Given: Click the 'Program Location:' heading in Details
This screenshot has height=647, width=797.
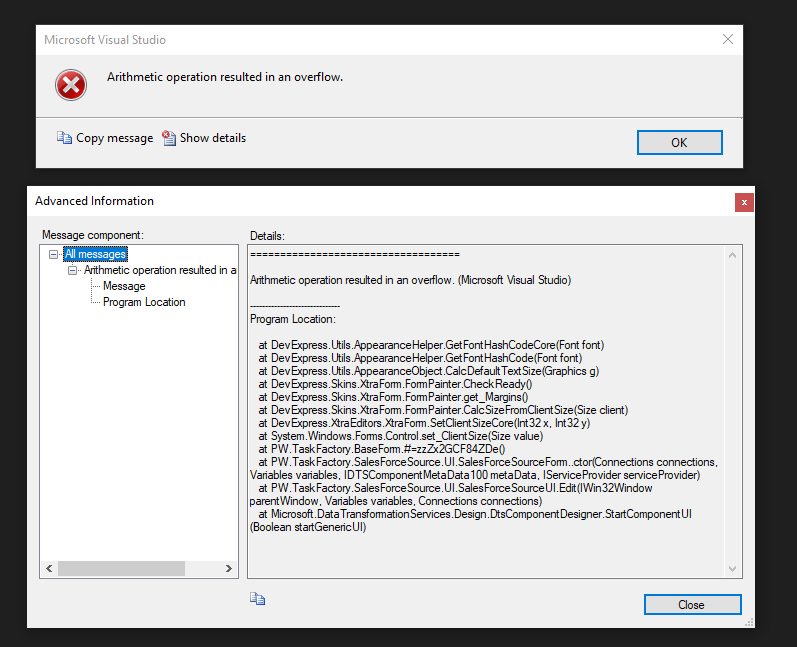Looking at the screenshot, I should point(293,319).
